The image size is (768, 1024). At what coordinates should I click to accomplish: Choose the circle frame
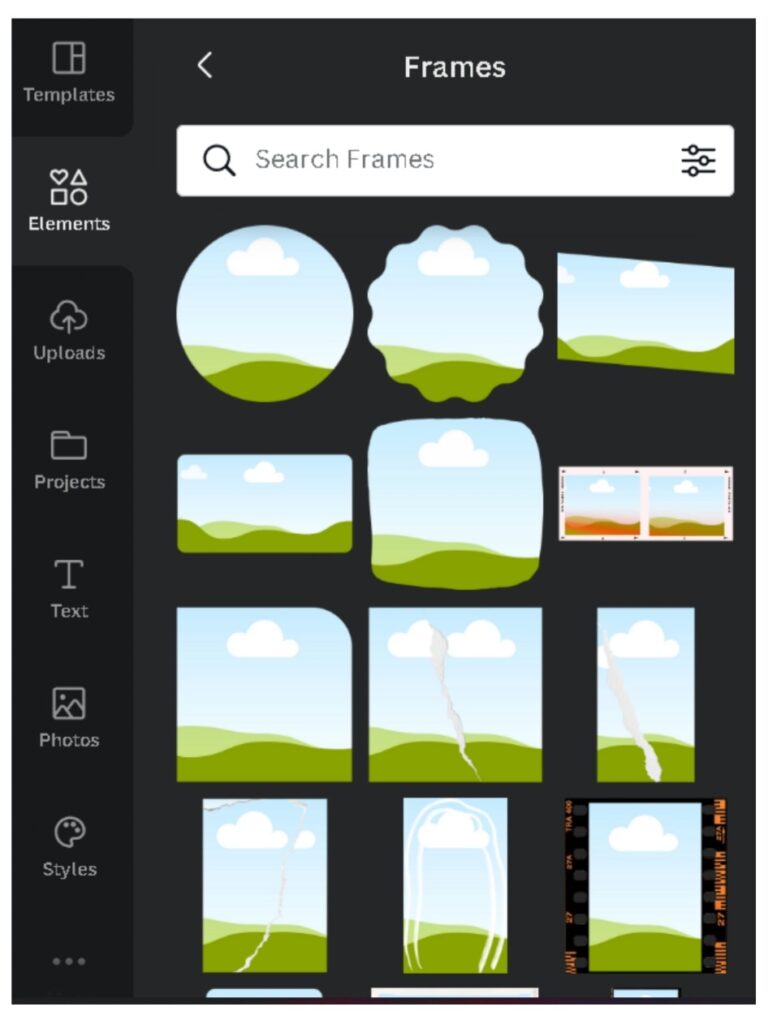click(x=264, y=313)
